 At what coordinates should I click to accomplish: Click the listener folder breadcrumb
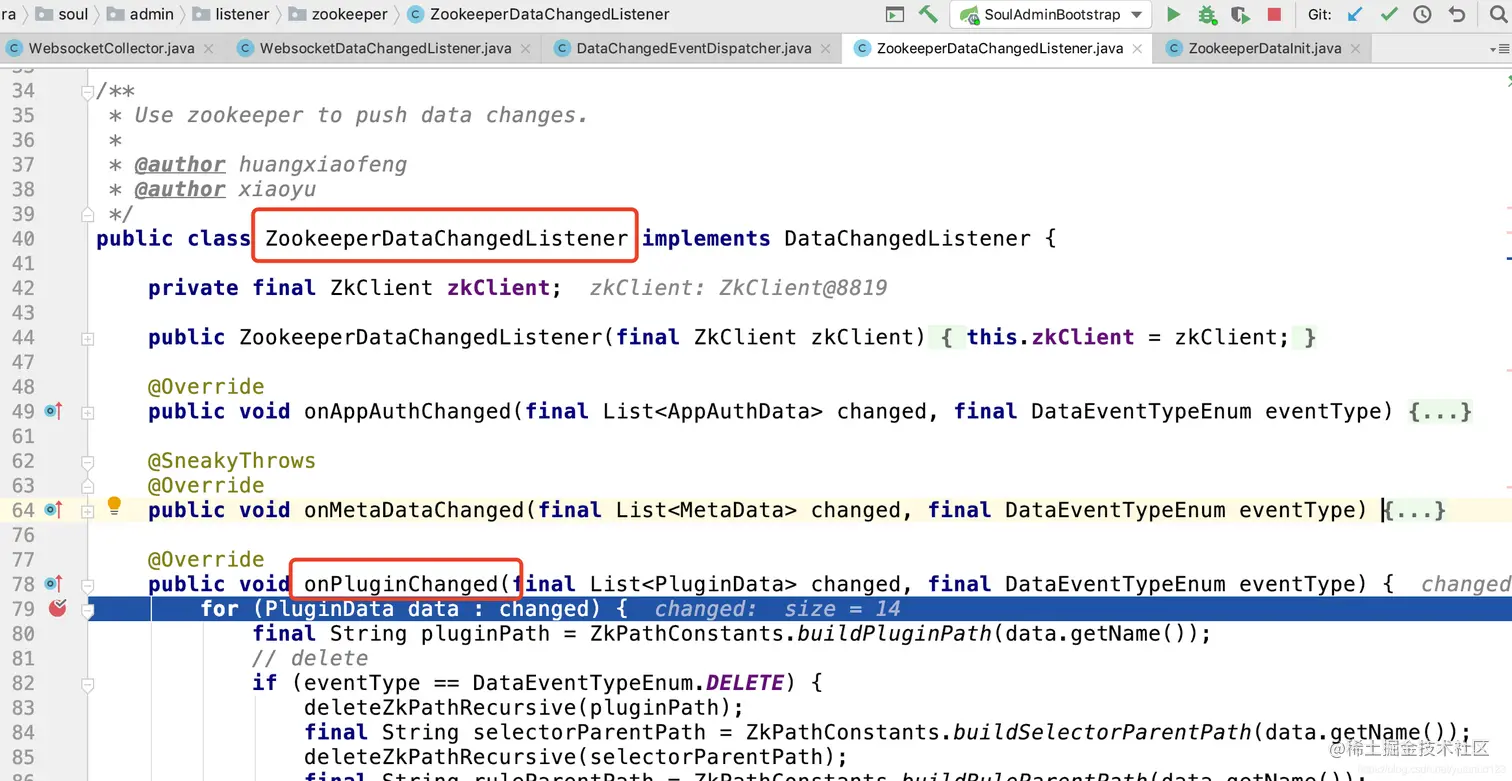tap(231, 14)
